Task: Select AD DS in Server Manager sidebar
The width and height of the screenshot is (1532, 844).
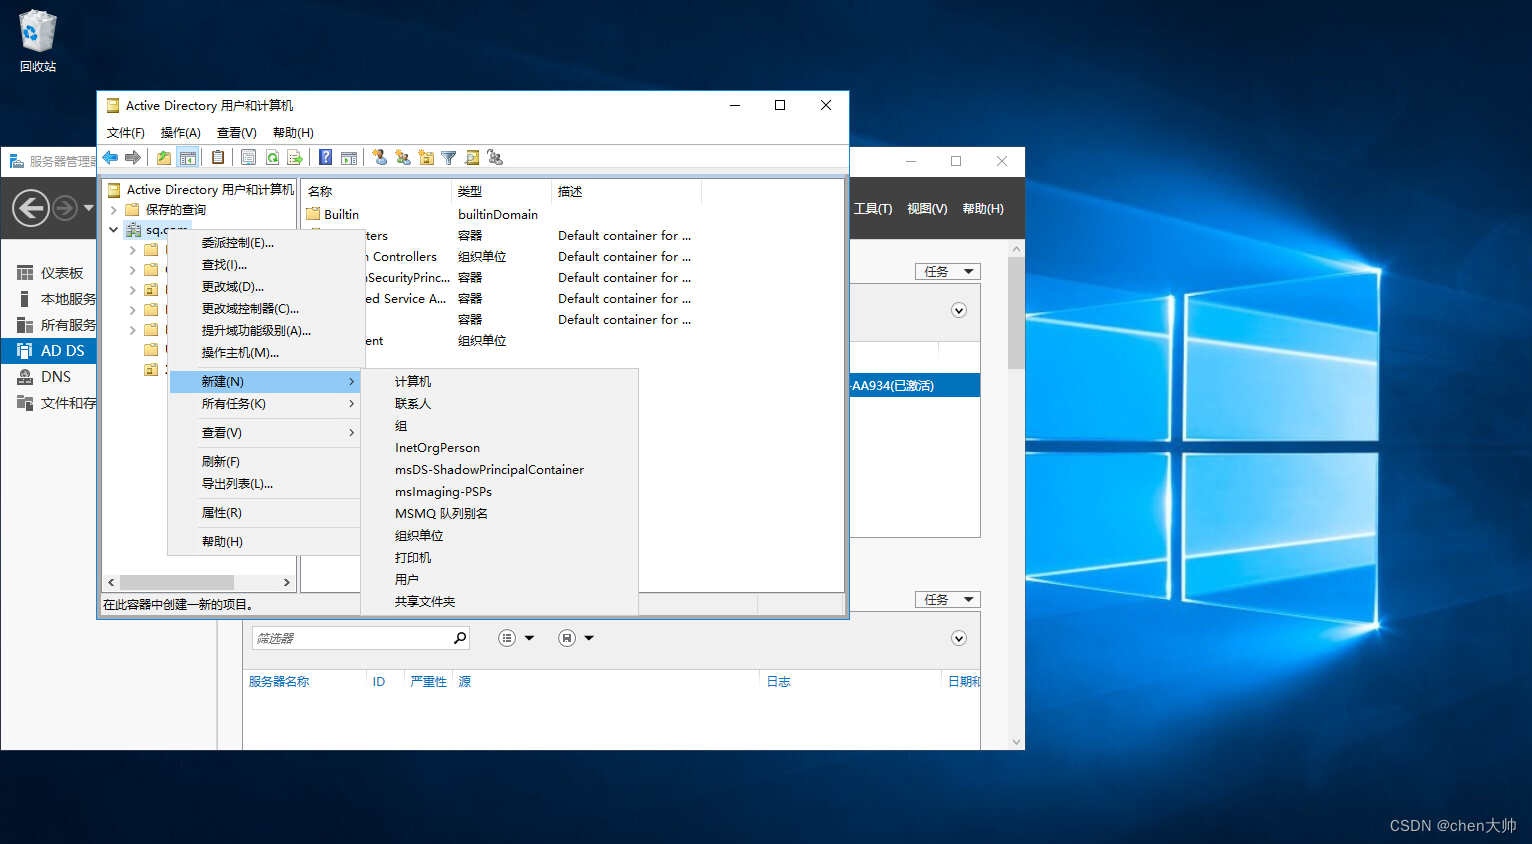Action: [50, 351]
